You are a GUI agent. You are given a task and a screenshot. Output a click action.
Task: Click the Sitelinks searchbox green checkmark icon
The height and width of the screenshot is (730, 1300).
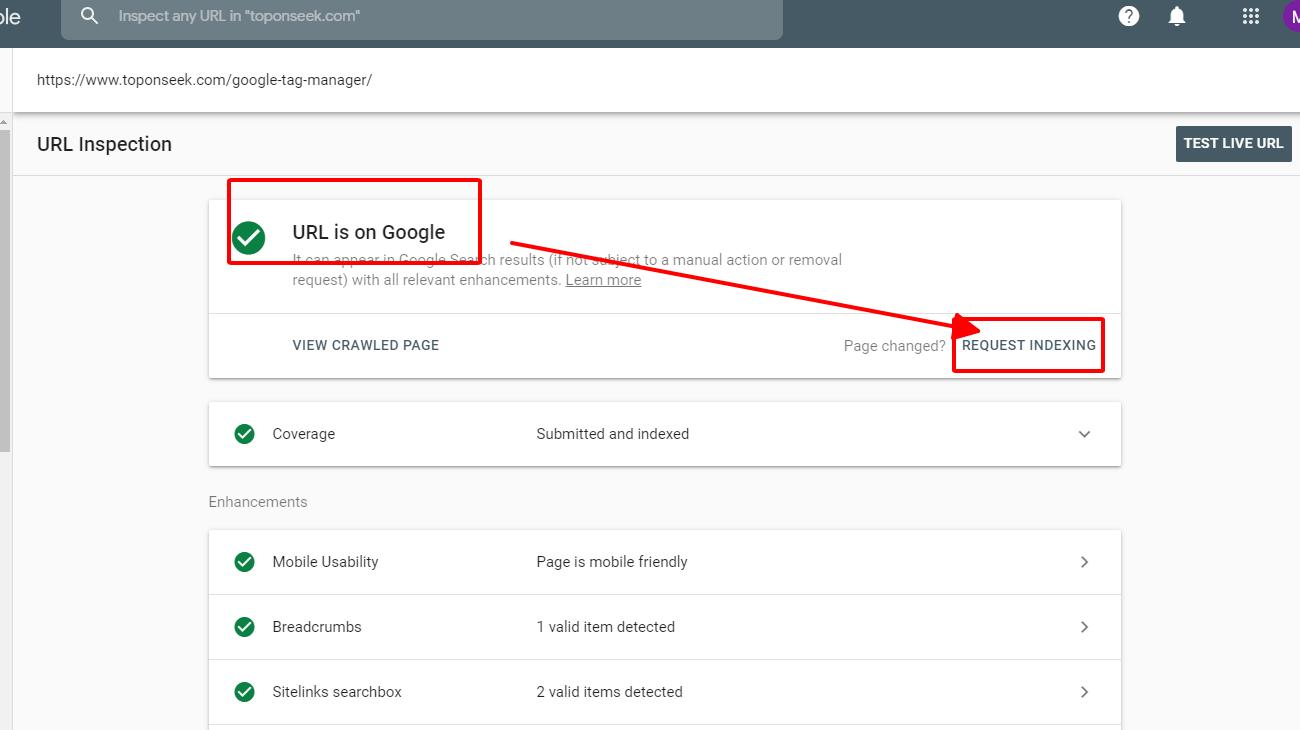pos(244,692)
